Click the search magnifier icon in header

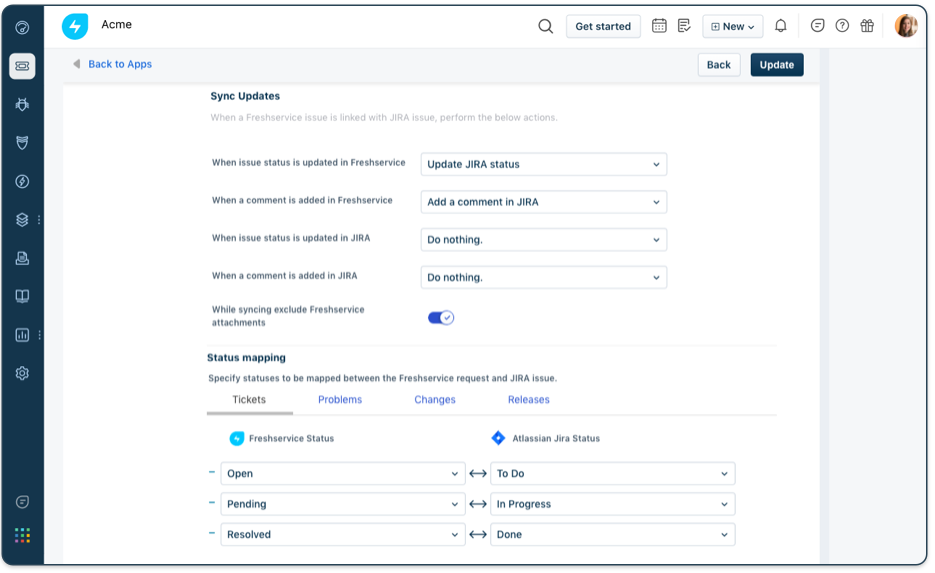[545, 26]
